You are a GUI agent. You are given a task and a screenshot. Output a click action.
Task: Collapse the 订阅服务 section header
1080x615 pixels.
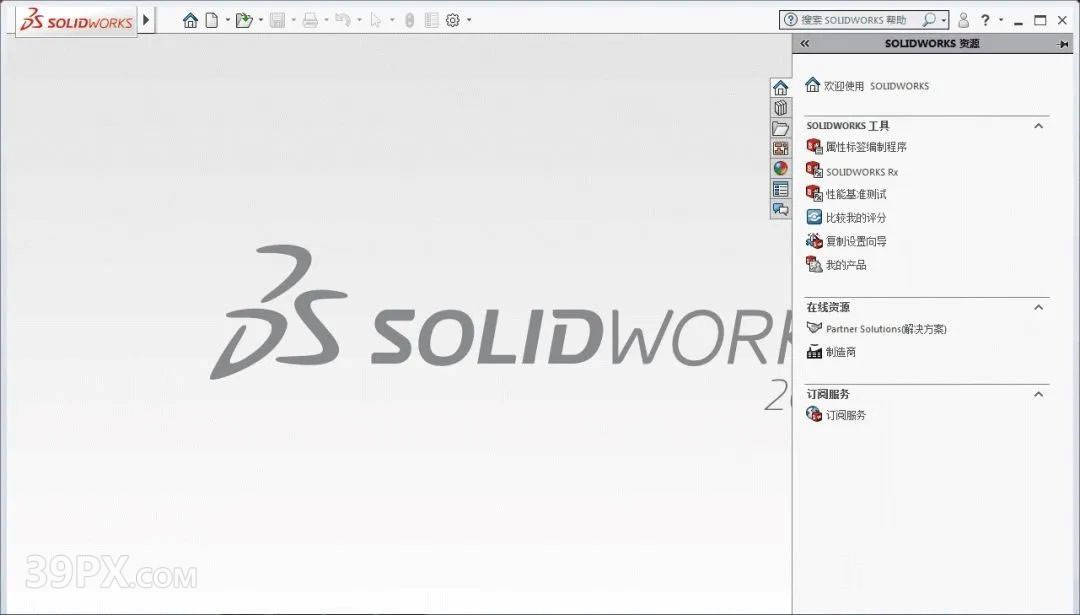point(1038,394)
